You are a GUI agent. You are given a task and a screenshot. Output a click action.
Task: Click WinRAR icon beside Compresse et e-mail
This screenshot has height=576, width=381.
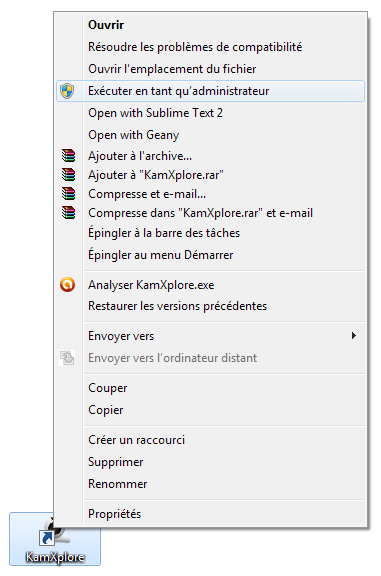pyautogui.click(x=68, y=194)
